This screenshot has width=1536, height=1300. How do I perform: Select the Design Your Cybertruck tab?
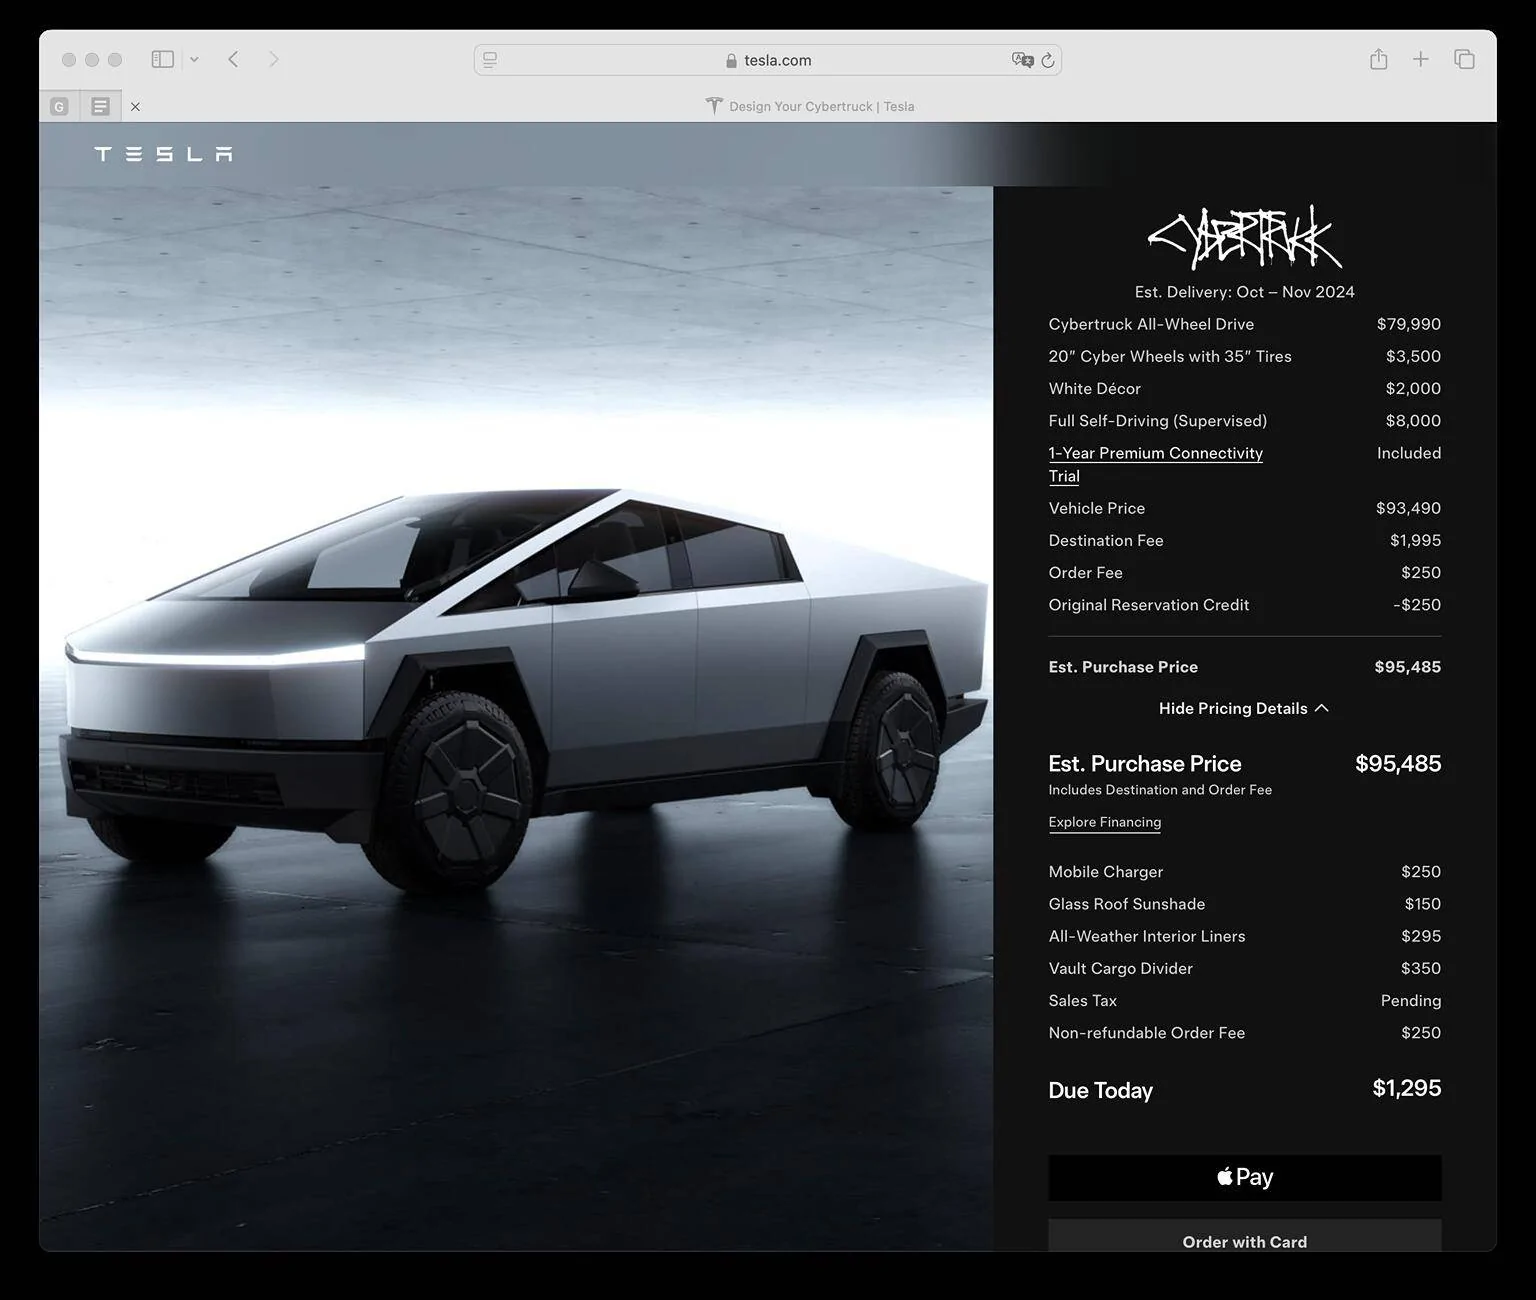click(810, 106)
